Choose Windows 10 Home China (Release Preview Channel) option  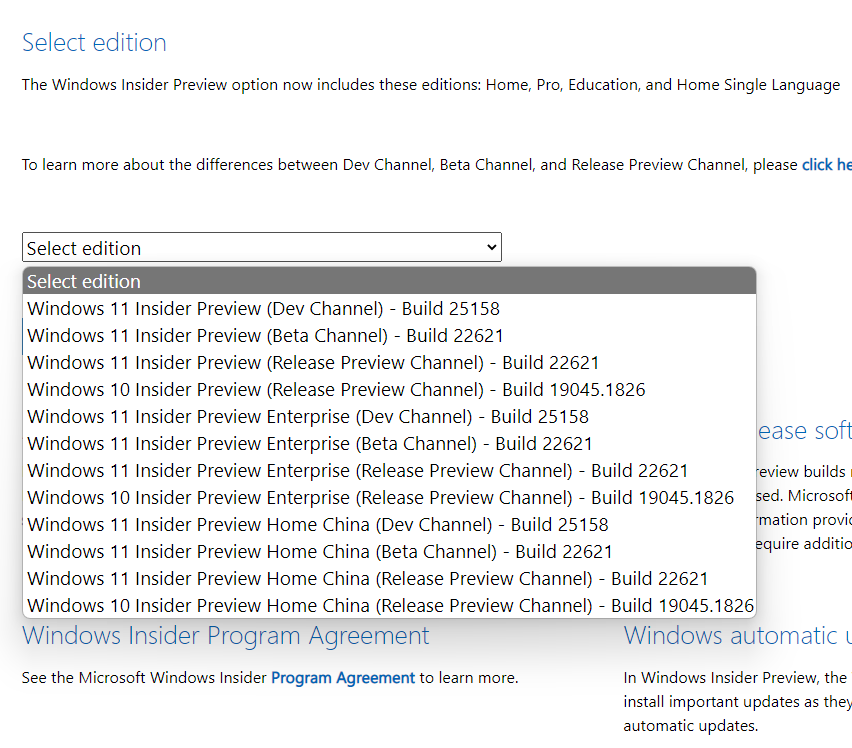(389, 605)
